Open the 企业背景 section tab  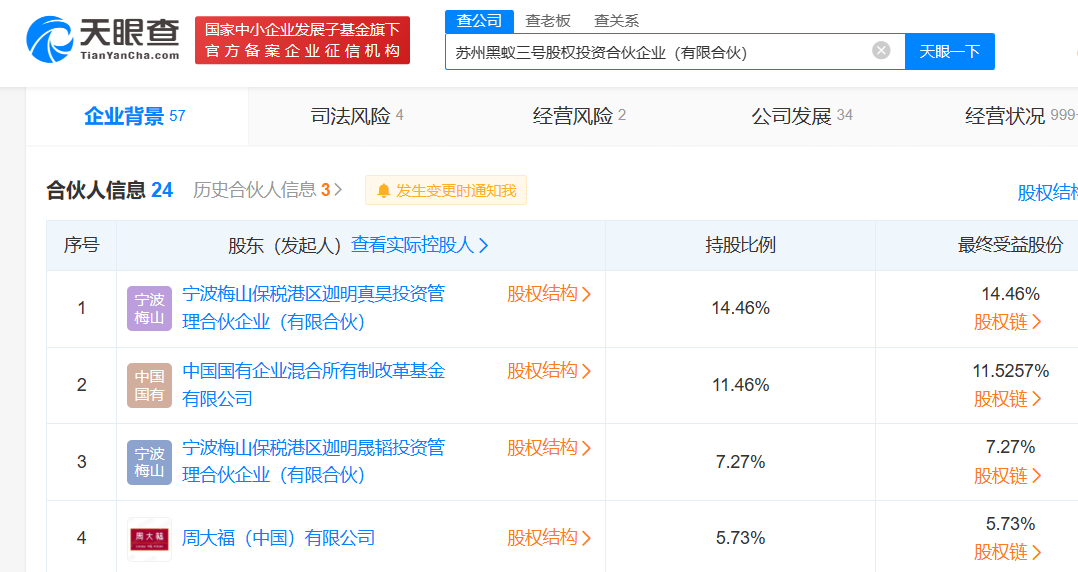pyautogui.click(x=135, y=116)
